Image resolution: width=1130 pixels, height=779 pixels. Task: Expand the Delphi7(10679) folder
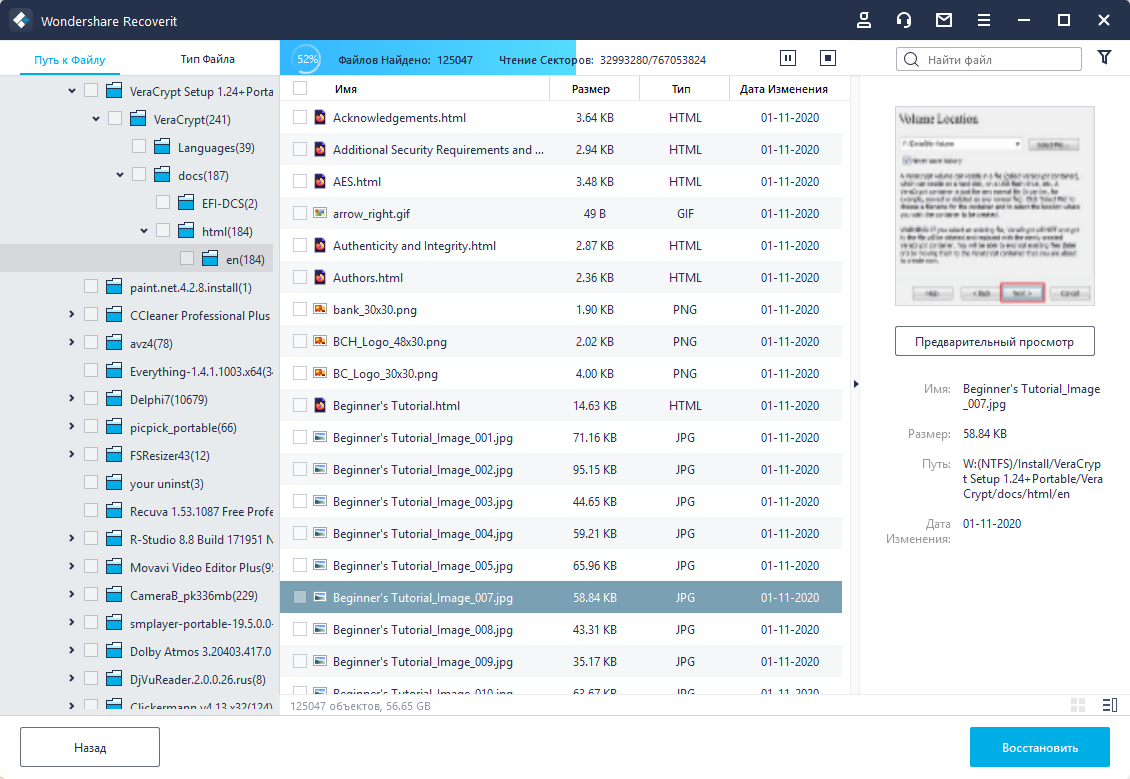tap(71, 399)
